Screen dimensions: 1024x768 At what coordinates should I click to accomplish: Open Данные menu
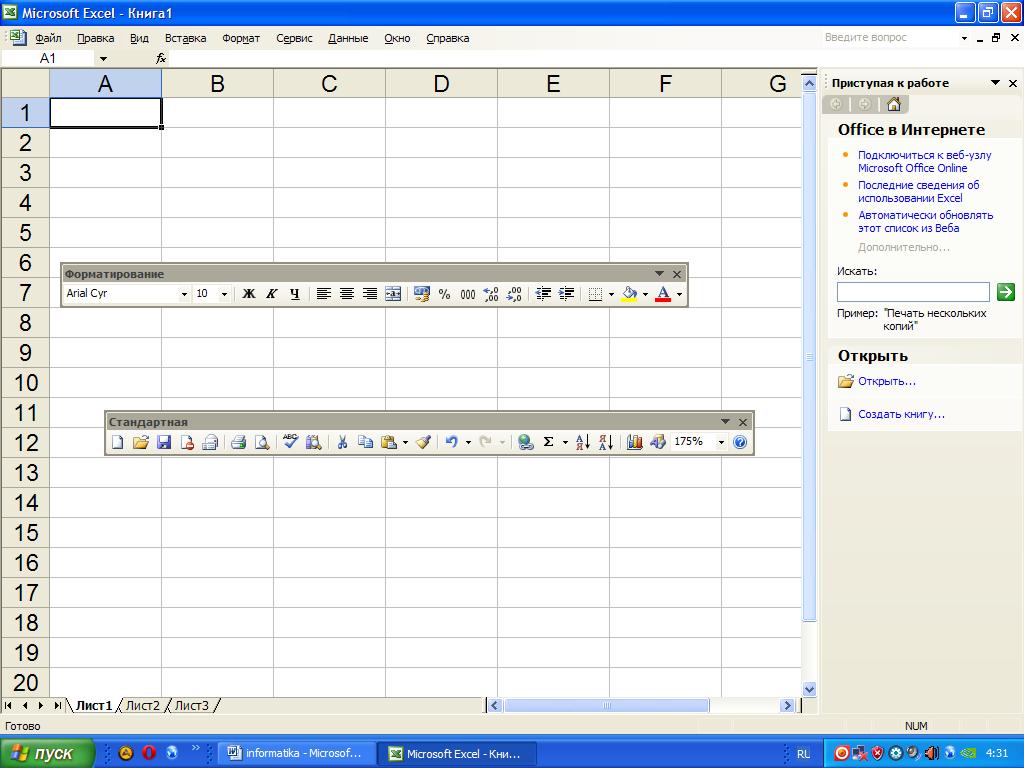pyautogui.click(x=348, y=38)
